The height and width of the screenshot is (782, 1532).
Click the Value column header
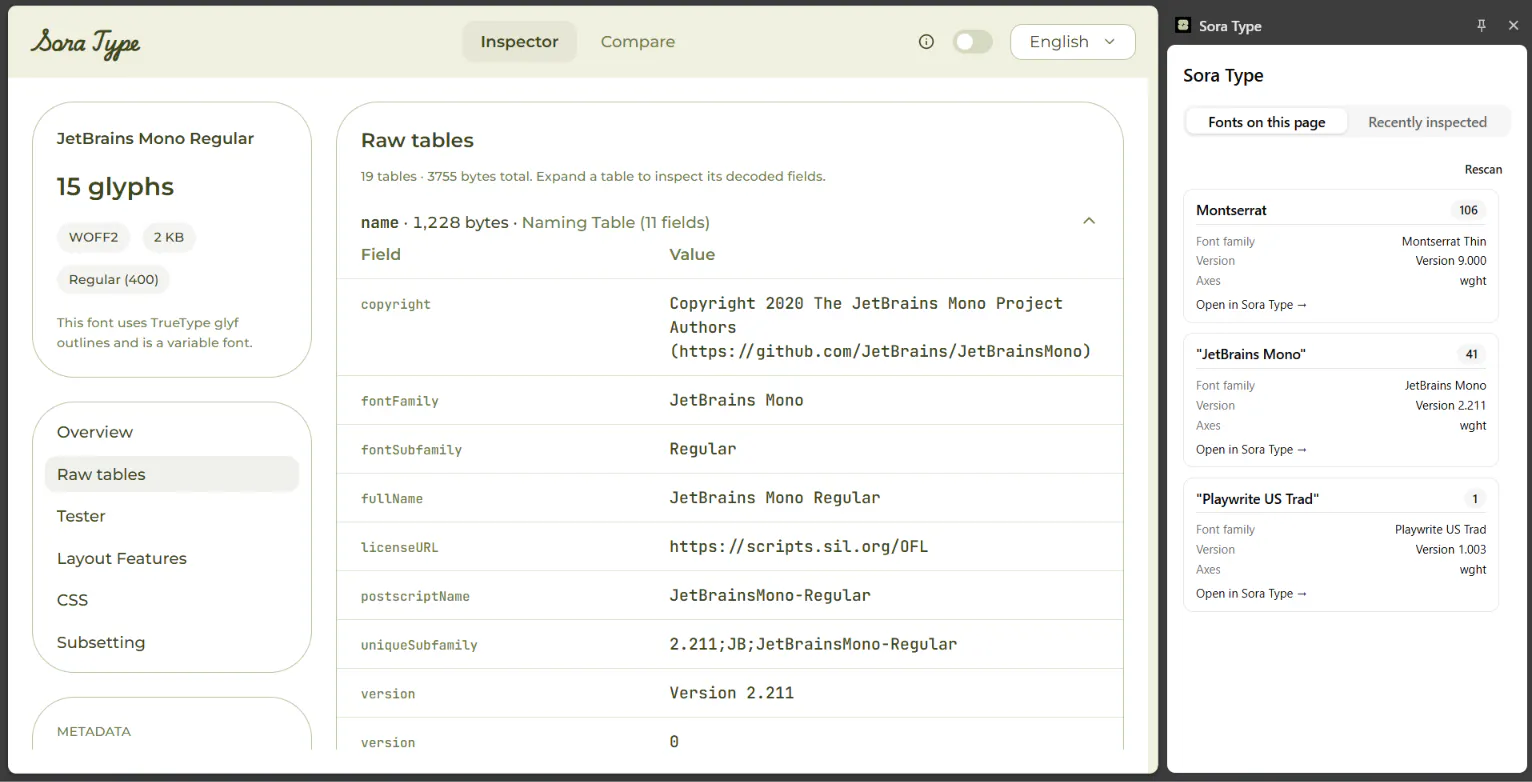click(x=692, y=254)
